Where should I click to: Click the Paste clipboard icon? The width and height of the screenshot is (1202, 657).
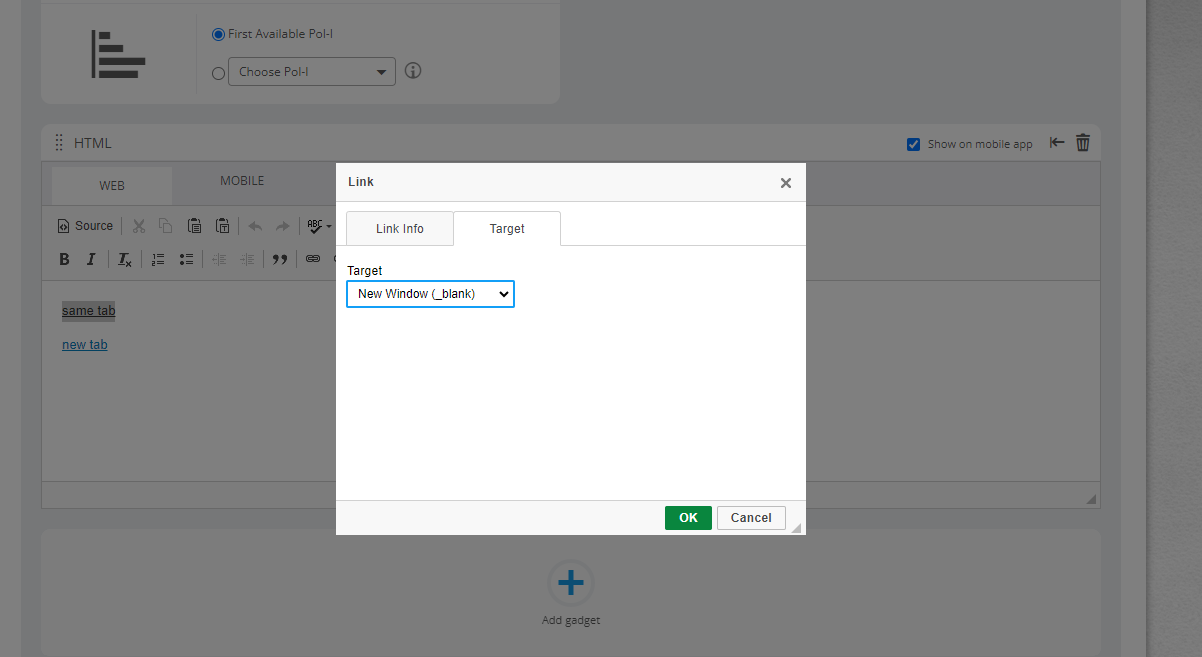pyautogui.click(x=195, y=226)
